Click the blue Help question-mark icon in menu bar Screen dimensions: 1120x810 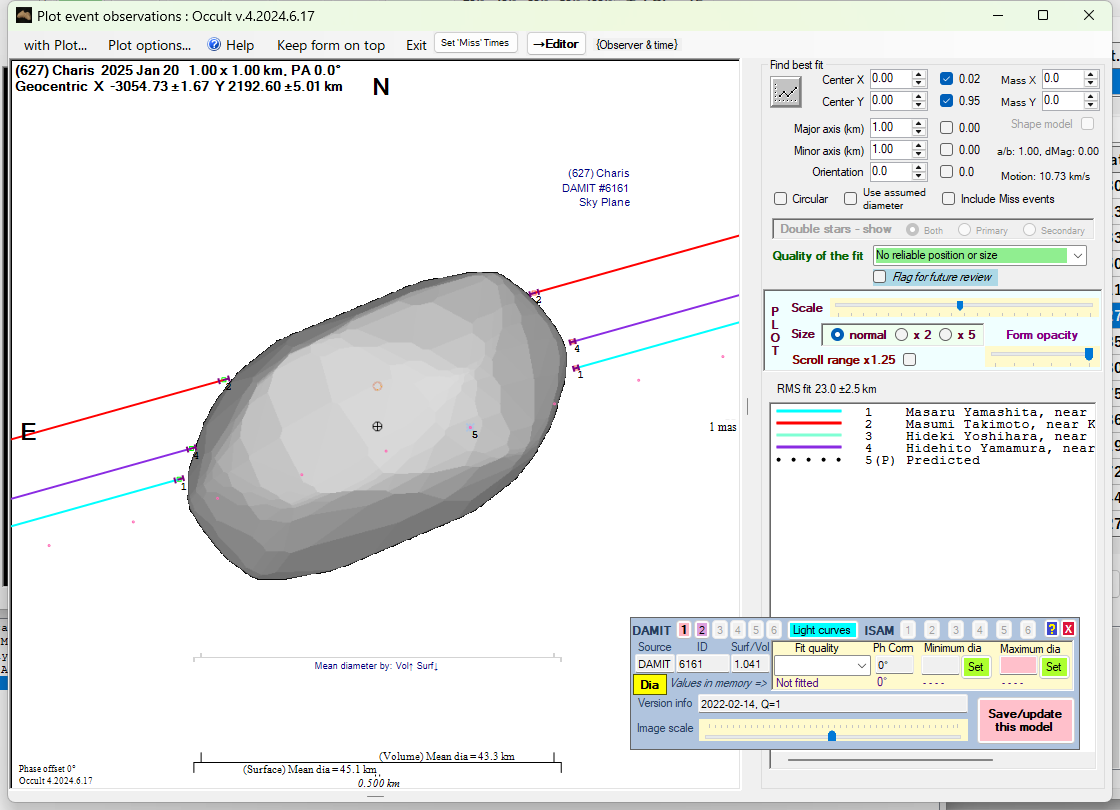click(x=214, y=45)
